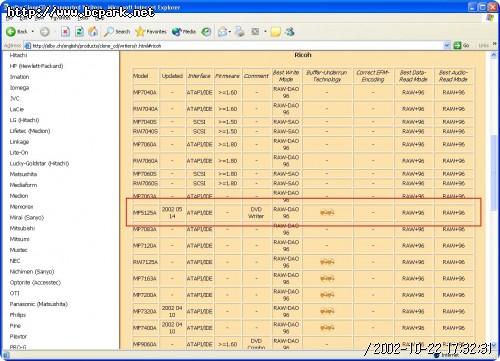This screenshot has width=500, height=361.
Task: Open the Lite-On link
Action: click(19, 153)
